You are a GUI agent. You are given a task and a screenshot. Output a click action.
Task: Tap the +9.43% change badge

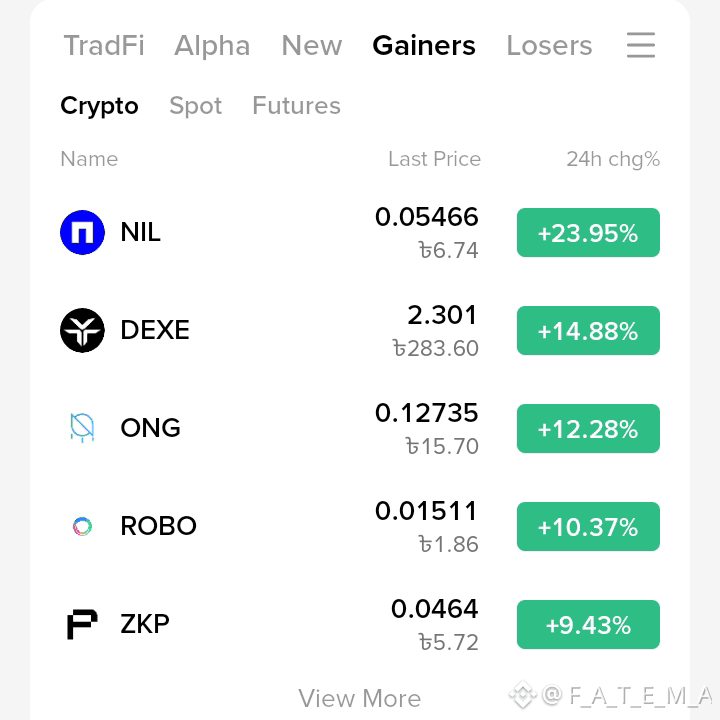pyautogui.click(x=588, y=624)
